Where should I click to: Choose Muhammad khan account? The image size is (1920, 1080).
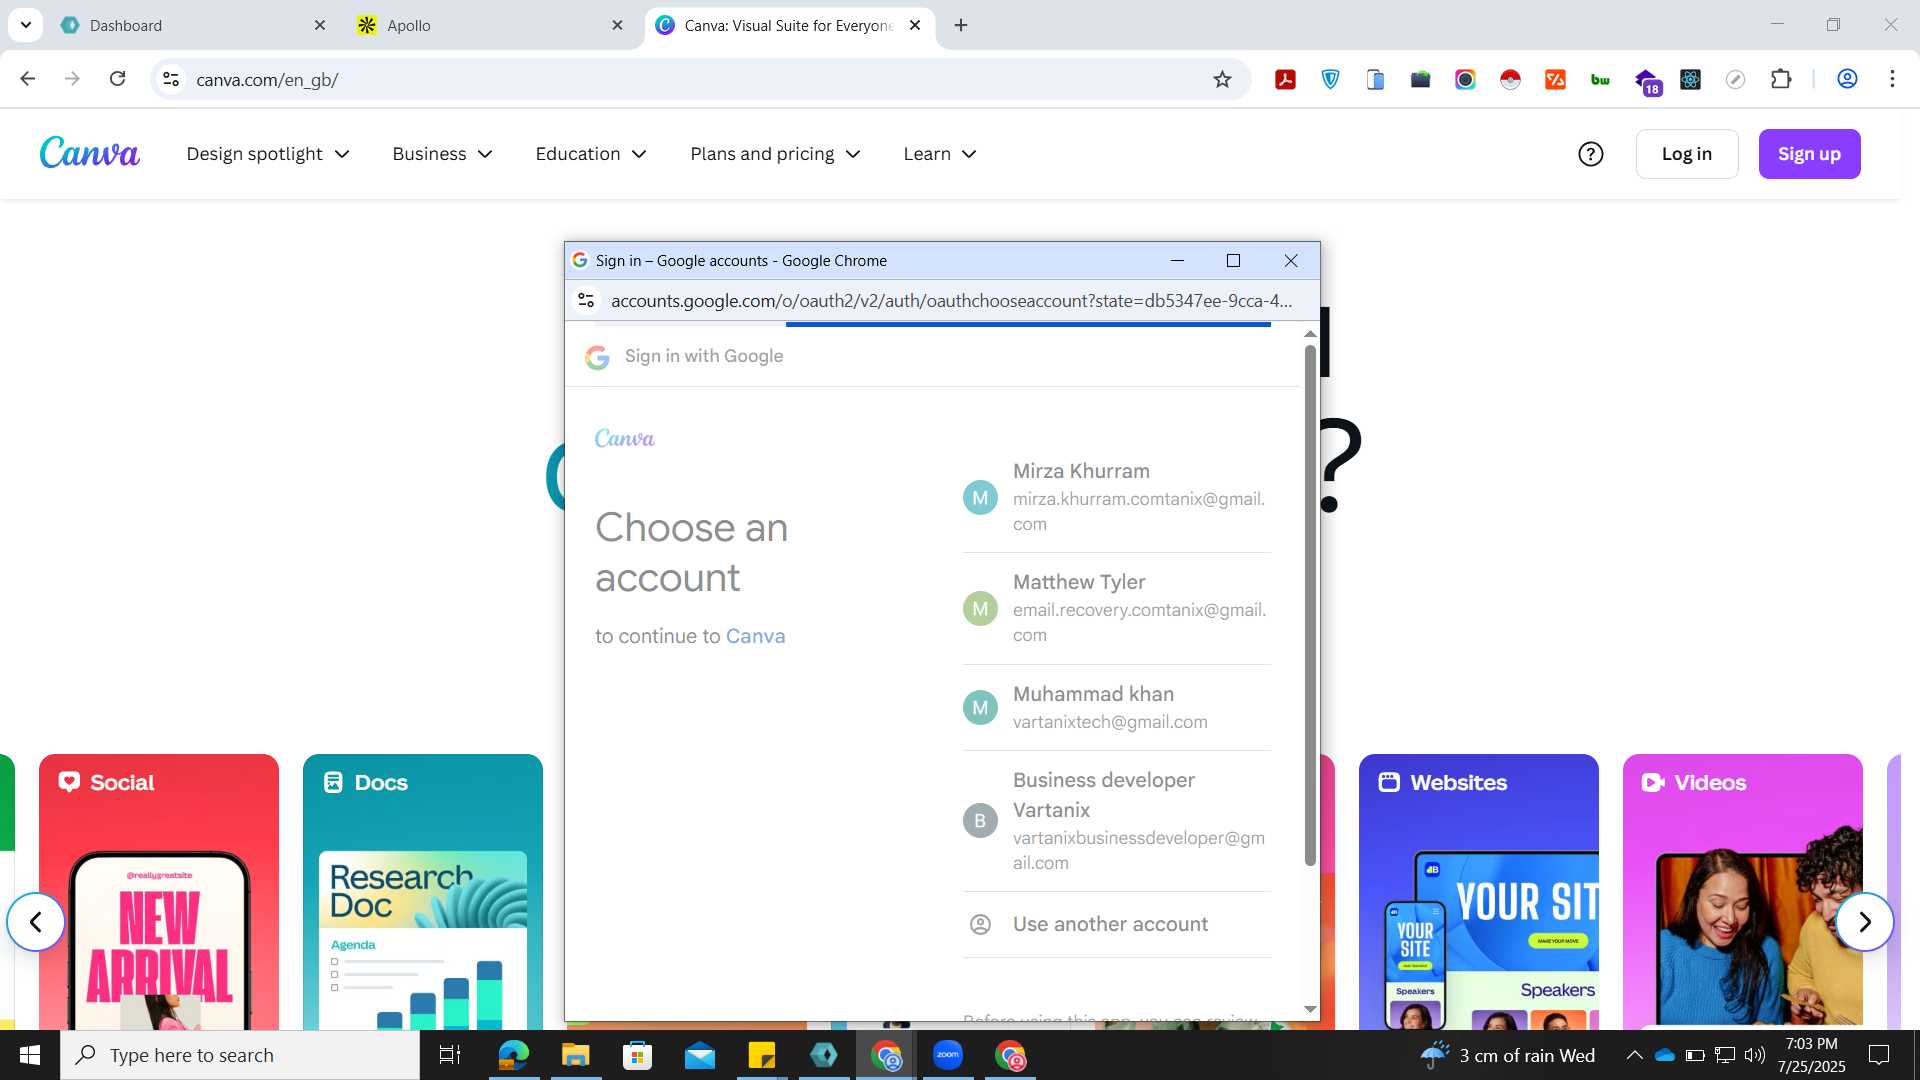click(1116, 707)
